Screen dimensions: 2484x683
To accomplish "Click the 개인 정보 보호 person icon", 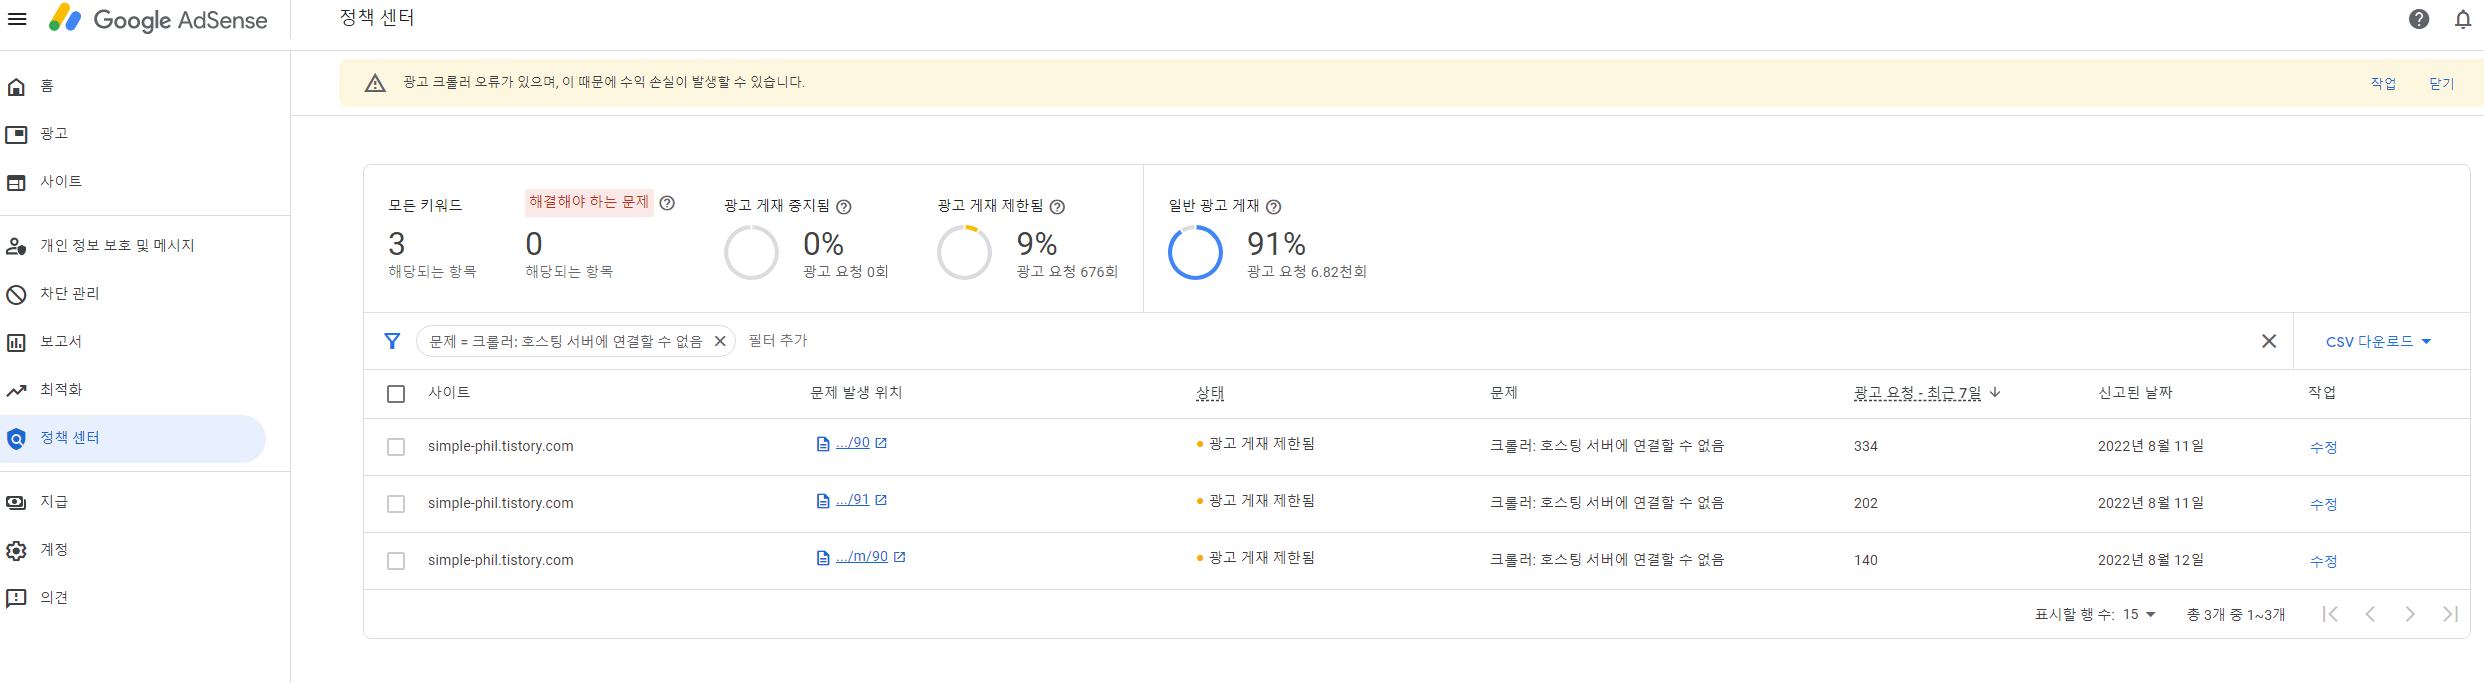I will click(x=16, y=246).
